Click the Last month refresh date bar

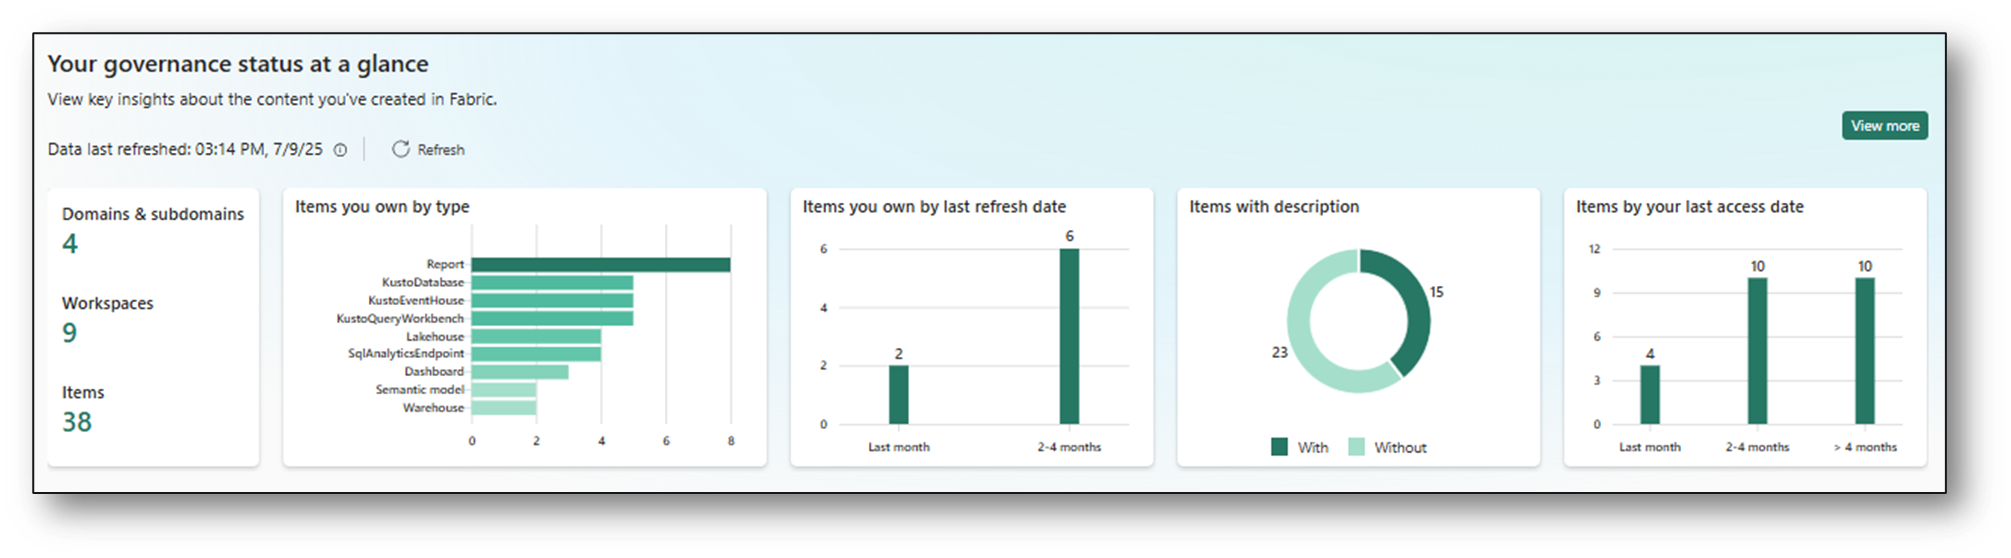coord(899,395)
